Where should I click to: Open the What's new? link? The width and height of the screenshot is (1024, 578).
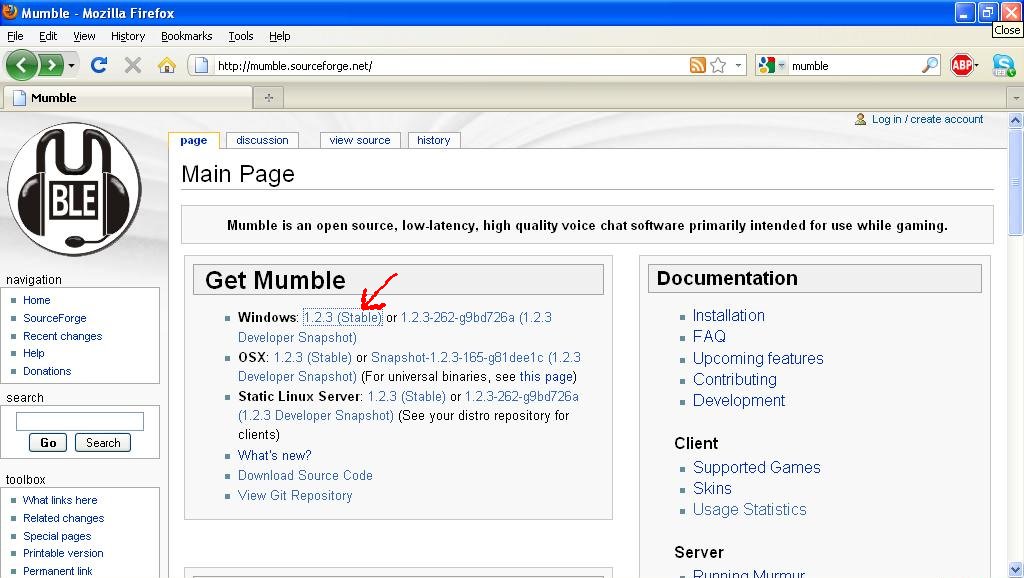[274, 455]
